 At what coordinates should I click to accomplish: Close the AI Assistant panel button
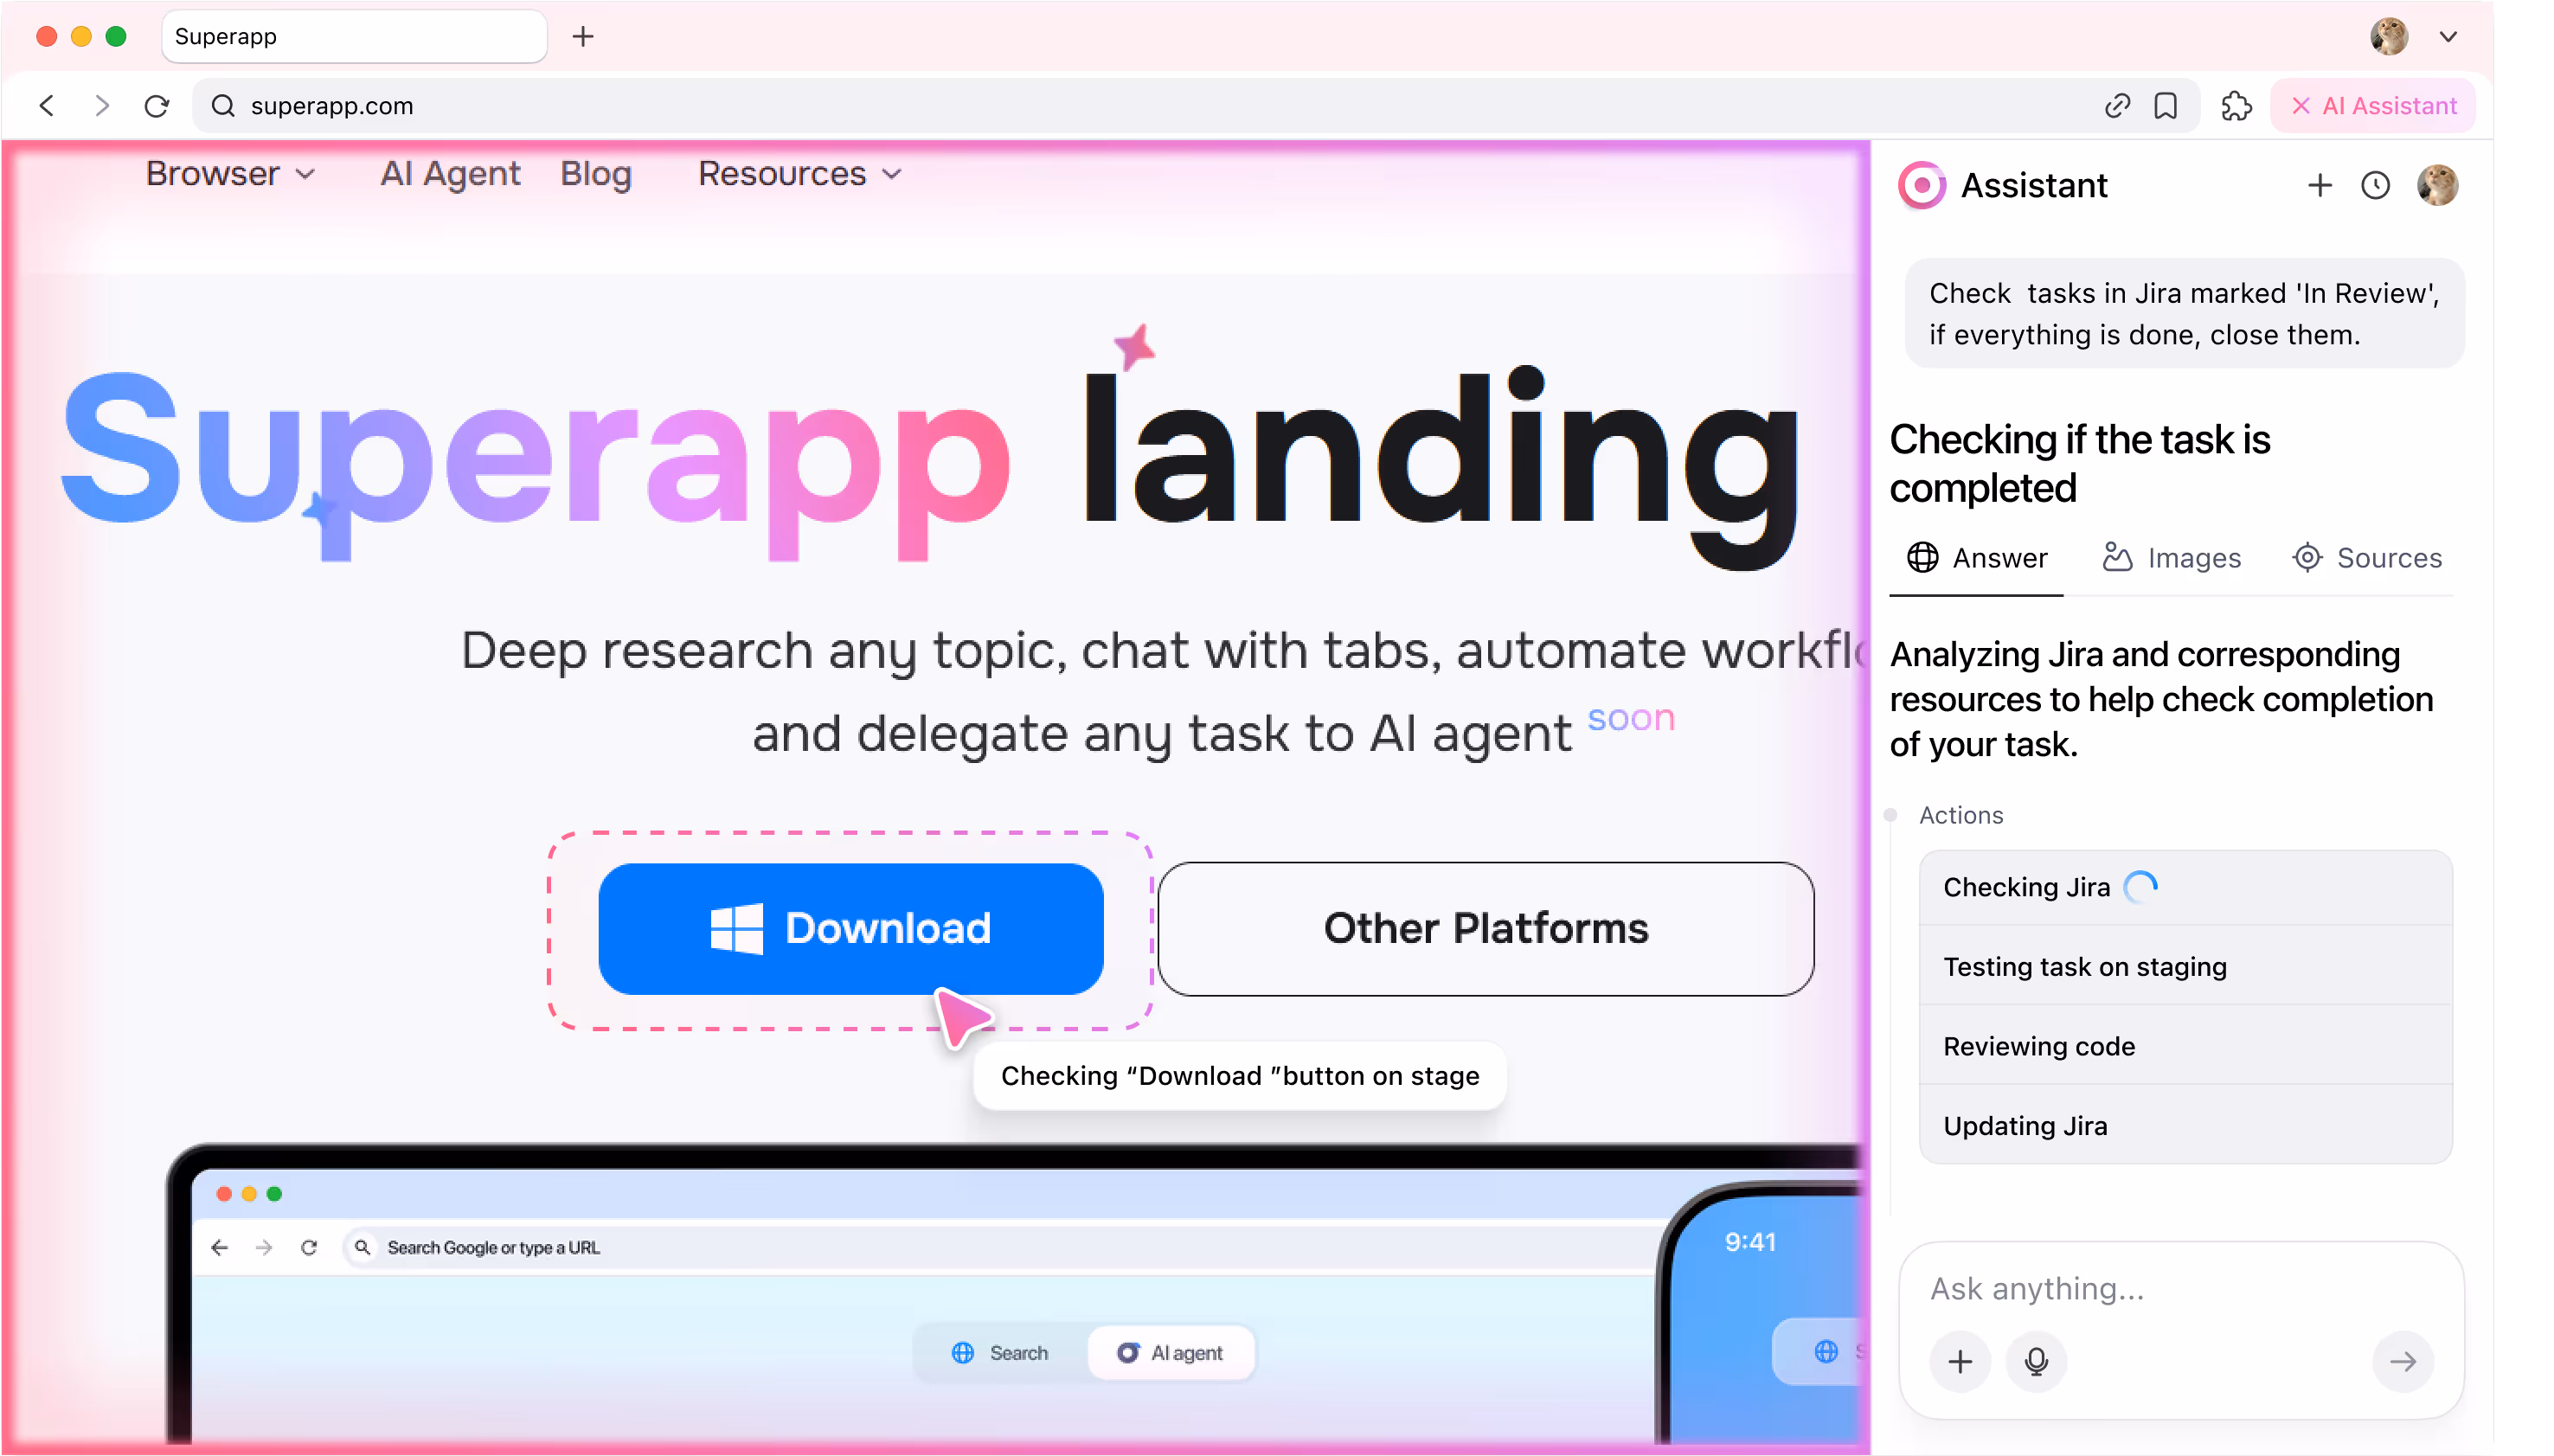click(2372, 105)
